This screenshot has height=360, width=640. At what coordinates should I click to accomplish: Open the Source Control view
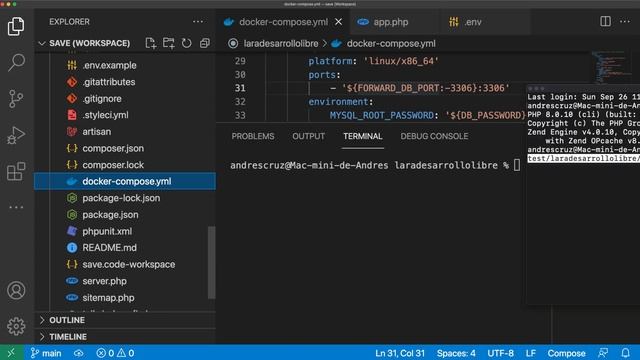[16, 99]
